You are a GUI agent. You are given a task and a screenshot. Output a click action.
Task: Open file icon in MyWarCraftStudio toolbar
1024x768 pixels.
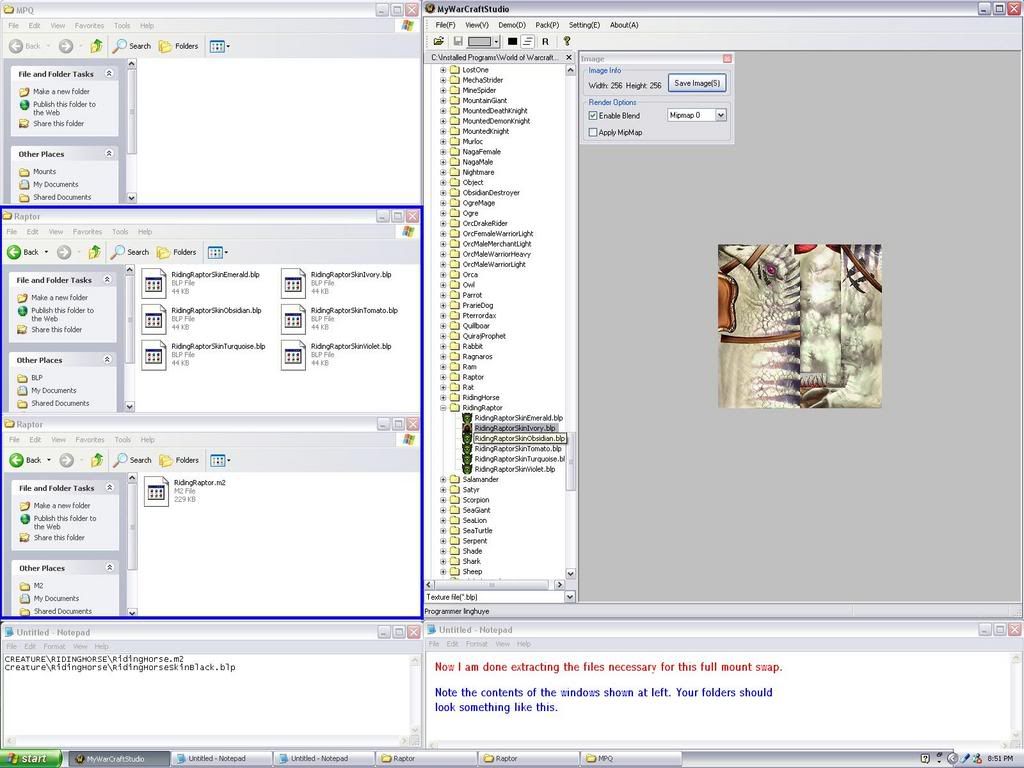click(439, 41)
